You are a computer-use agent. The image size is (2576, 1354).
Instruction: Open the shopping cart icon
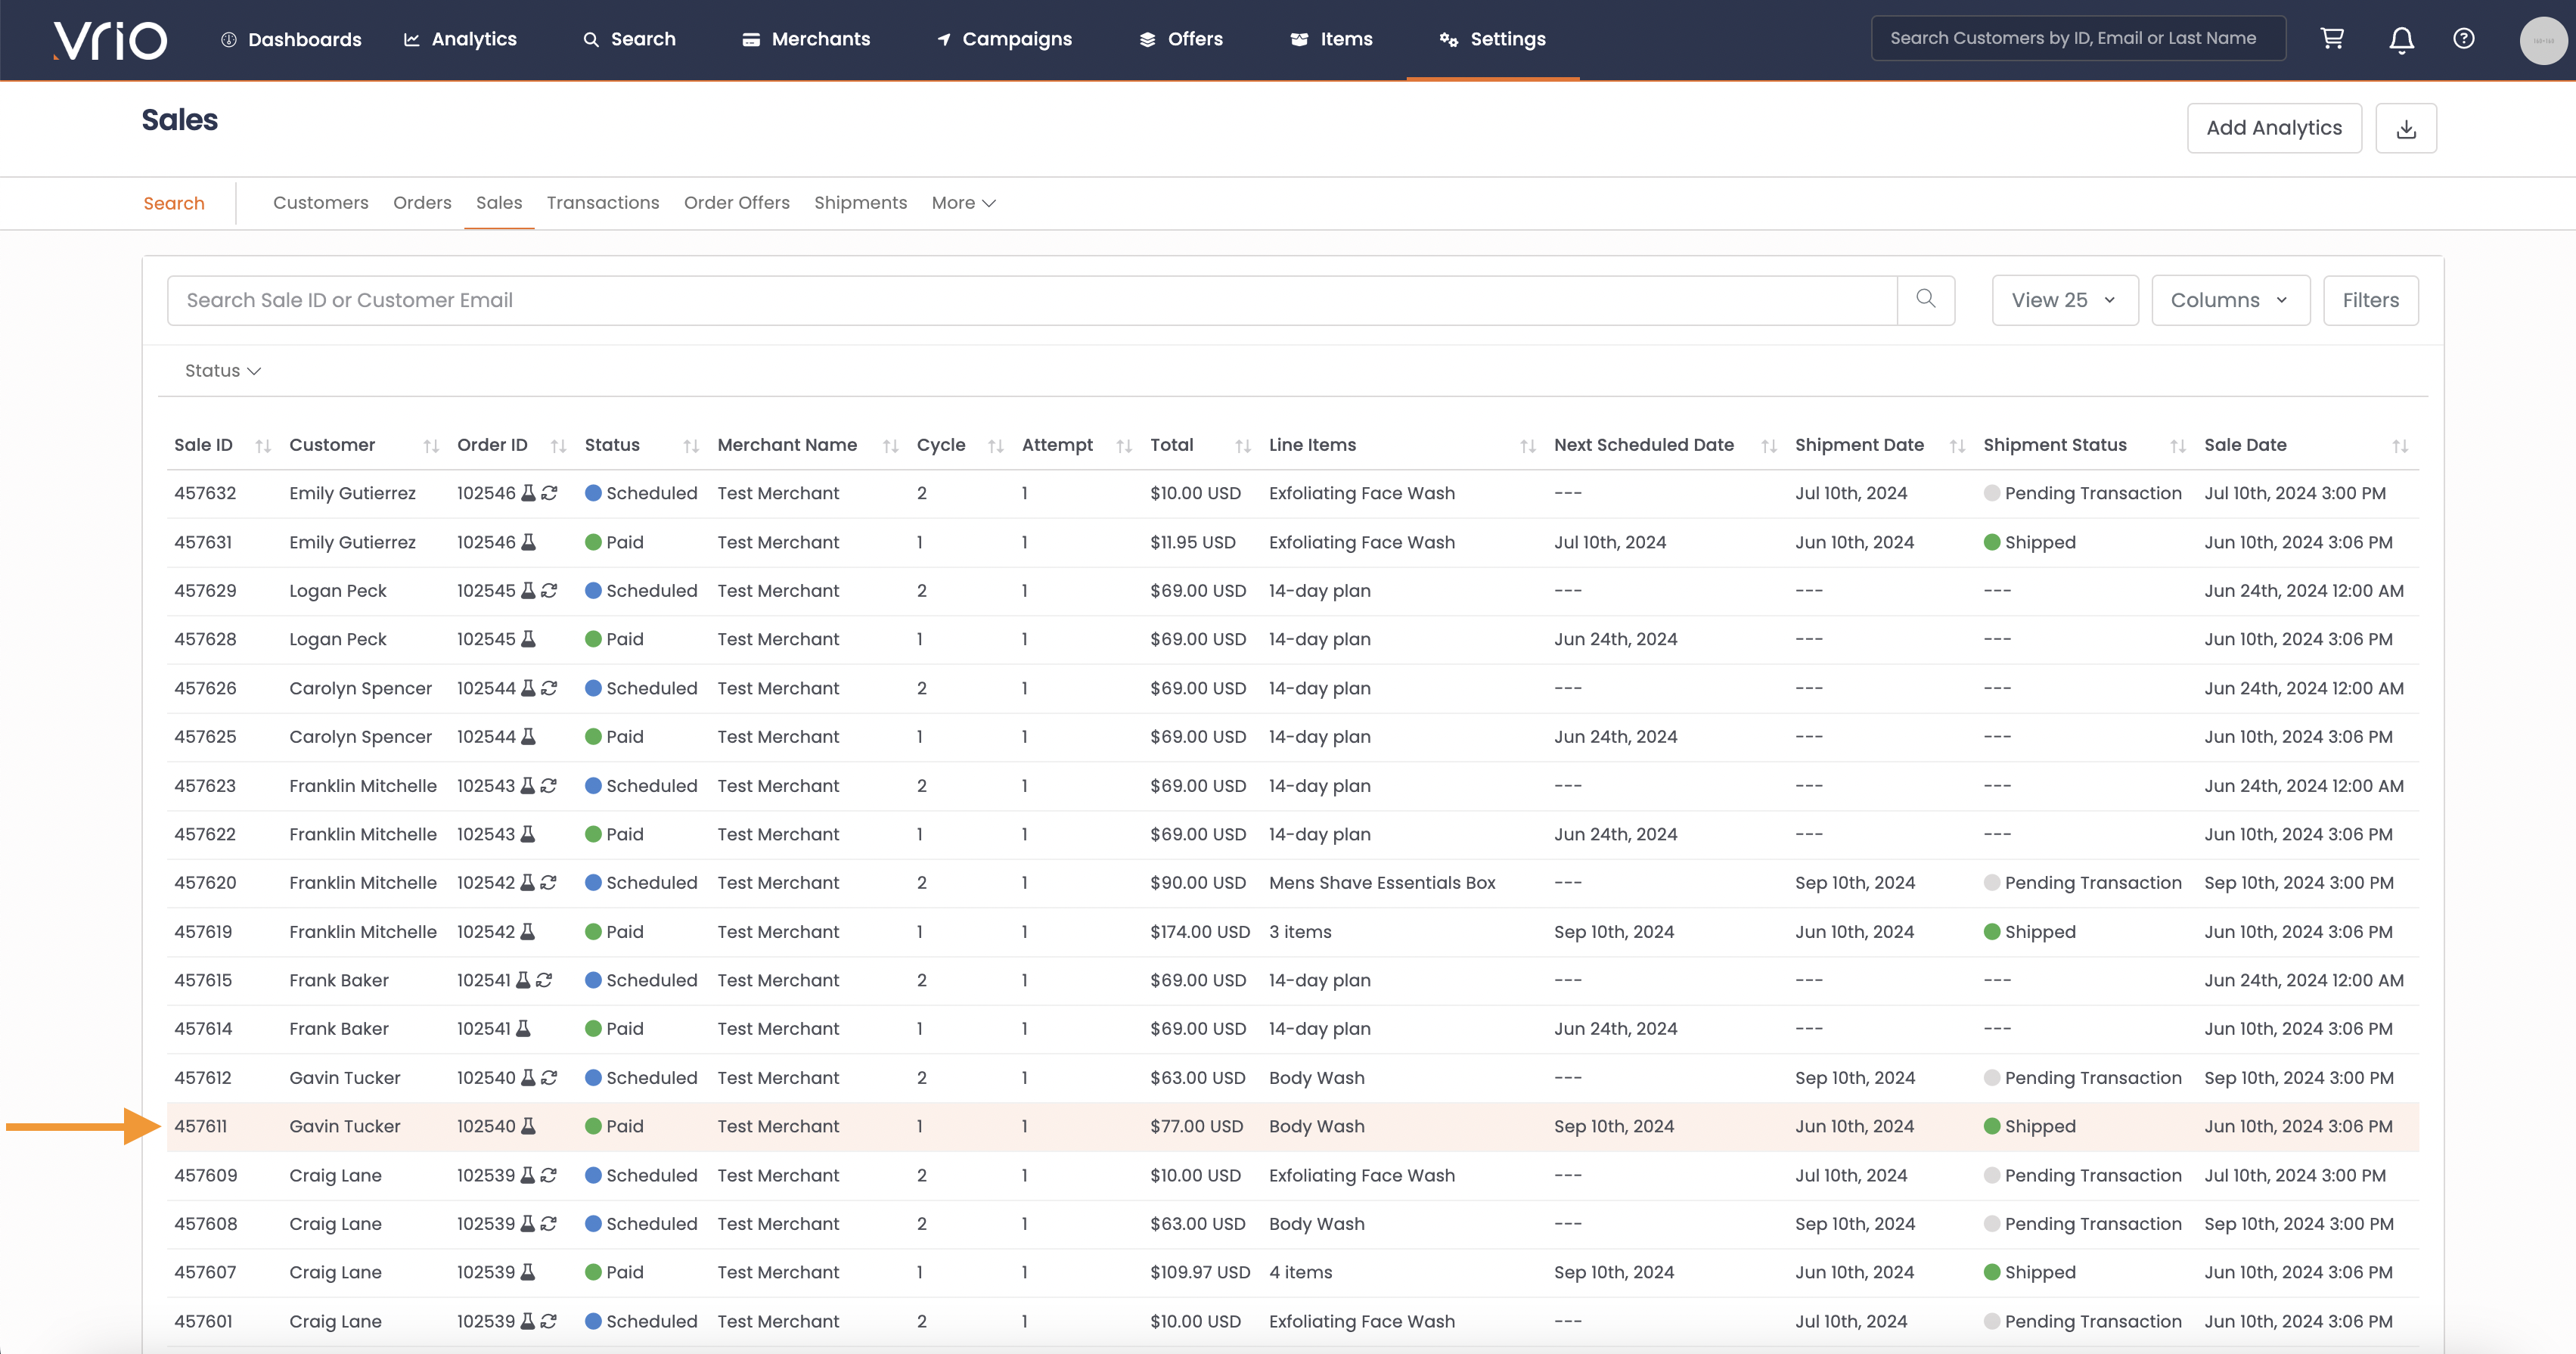click(2332, 38)
